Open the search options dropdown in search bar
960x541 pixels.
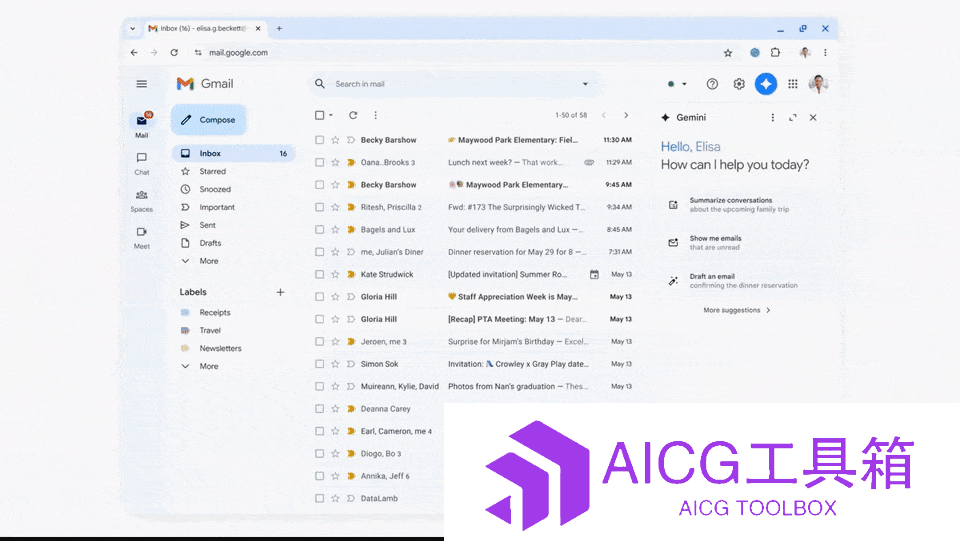click(585, 84)
